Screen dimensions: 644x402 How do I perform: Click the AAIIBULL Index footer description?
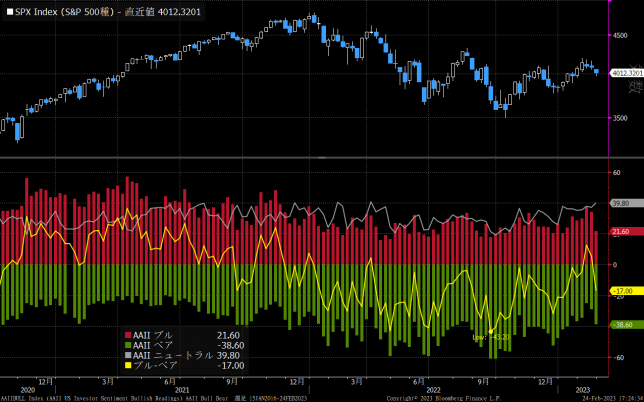click(x=154, y=399)
